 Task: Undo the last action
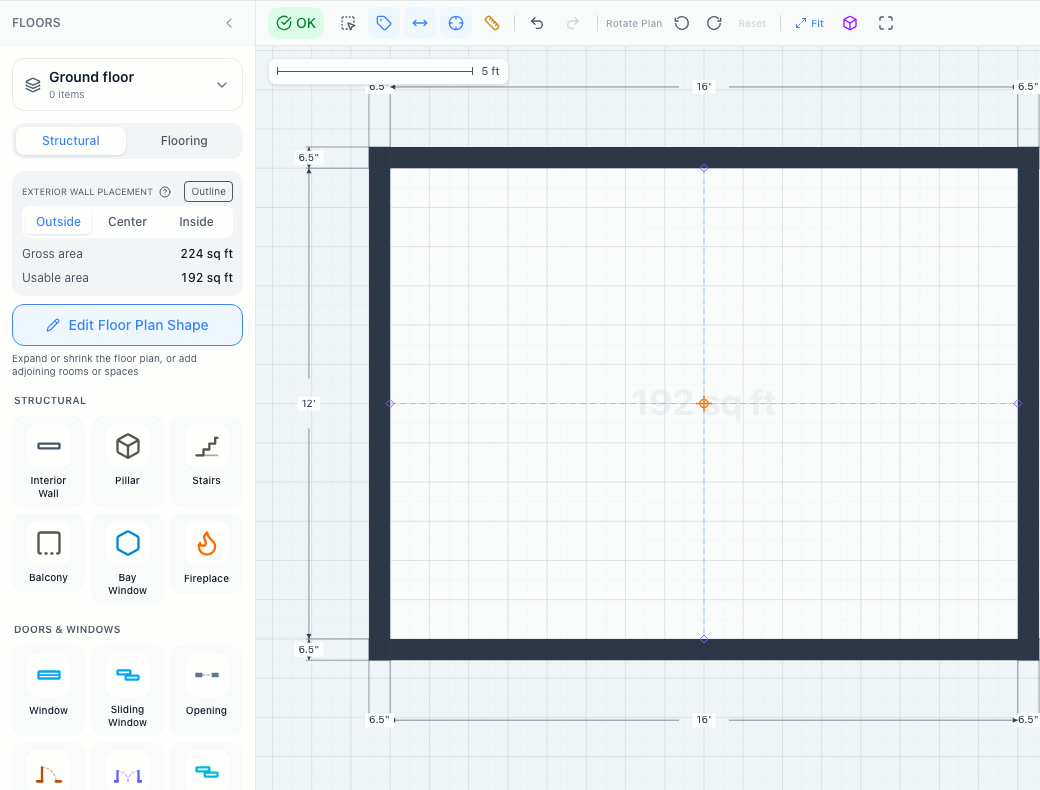point(537,23)
